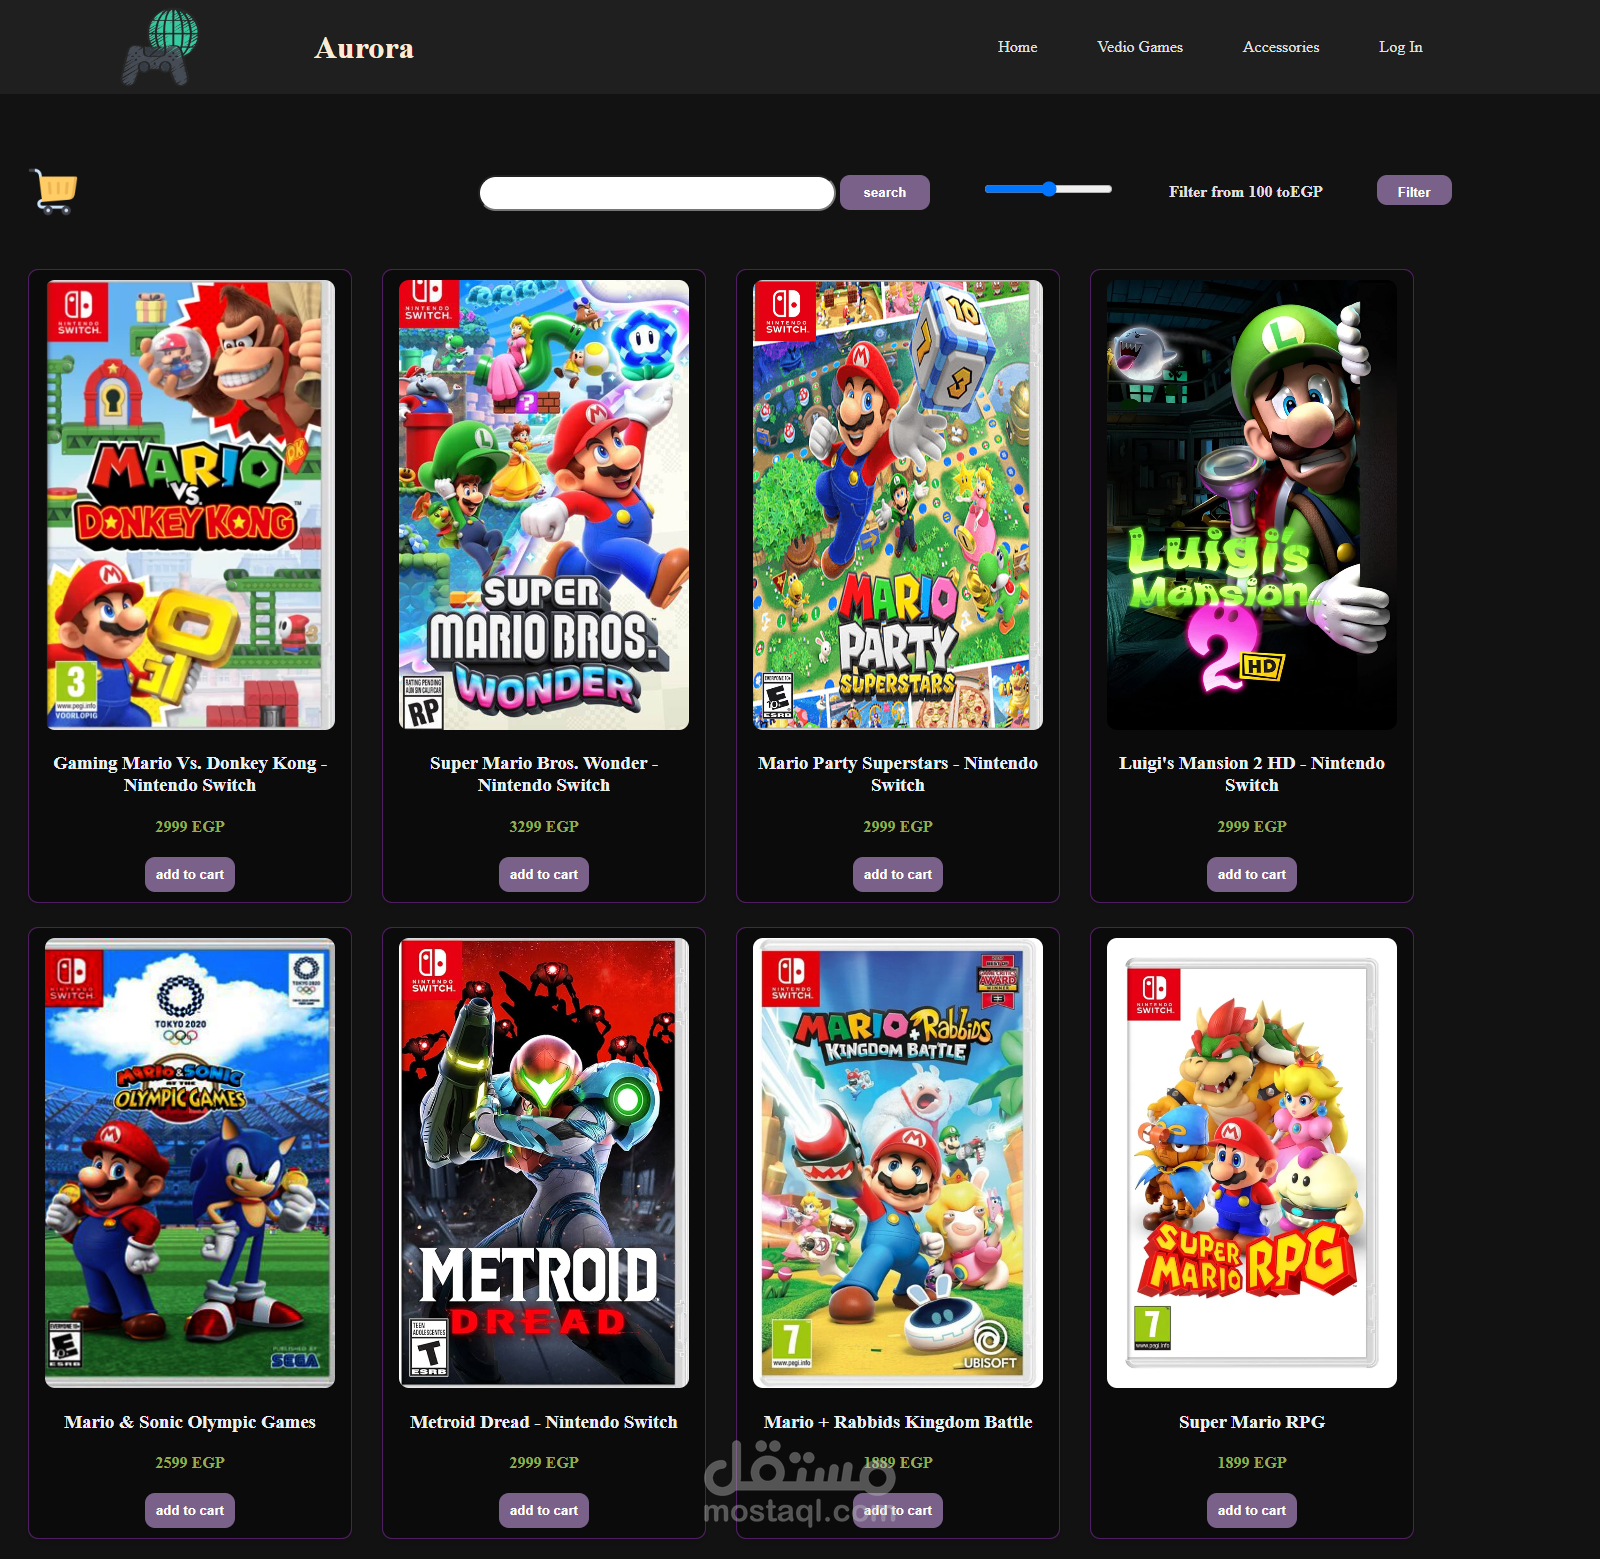This screenshot has width=1600, height=1559.
Task: Focus the product search input field
Action: 657,193
